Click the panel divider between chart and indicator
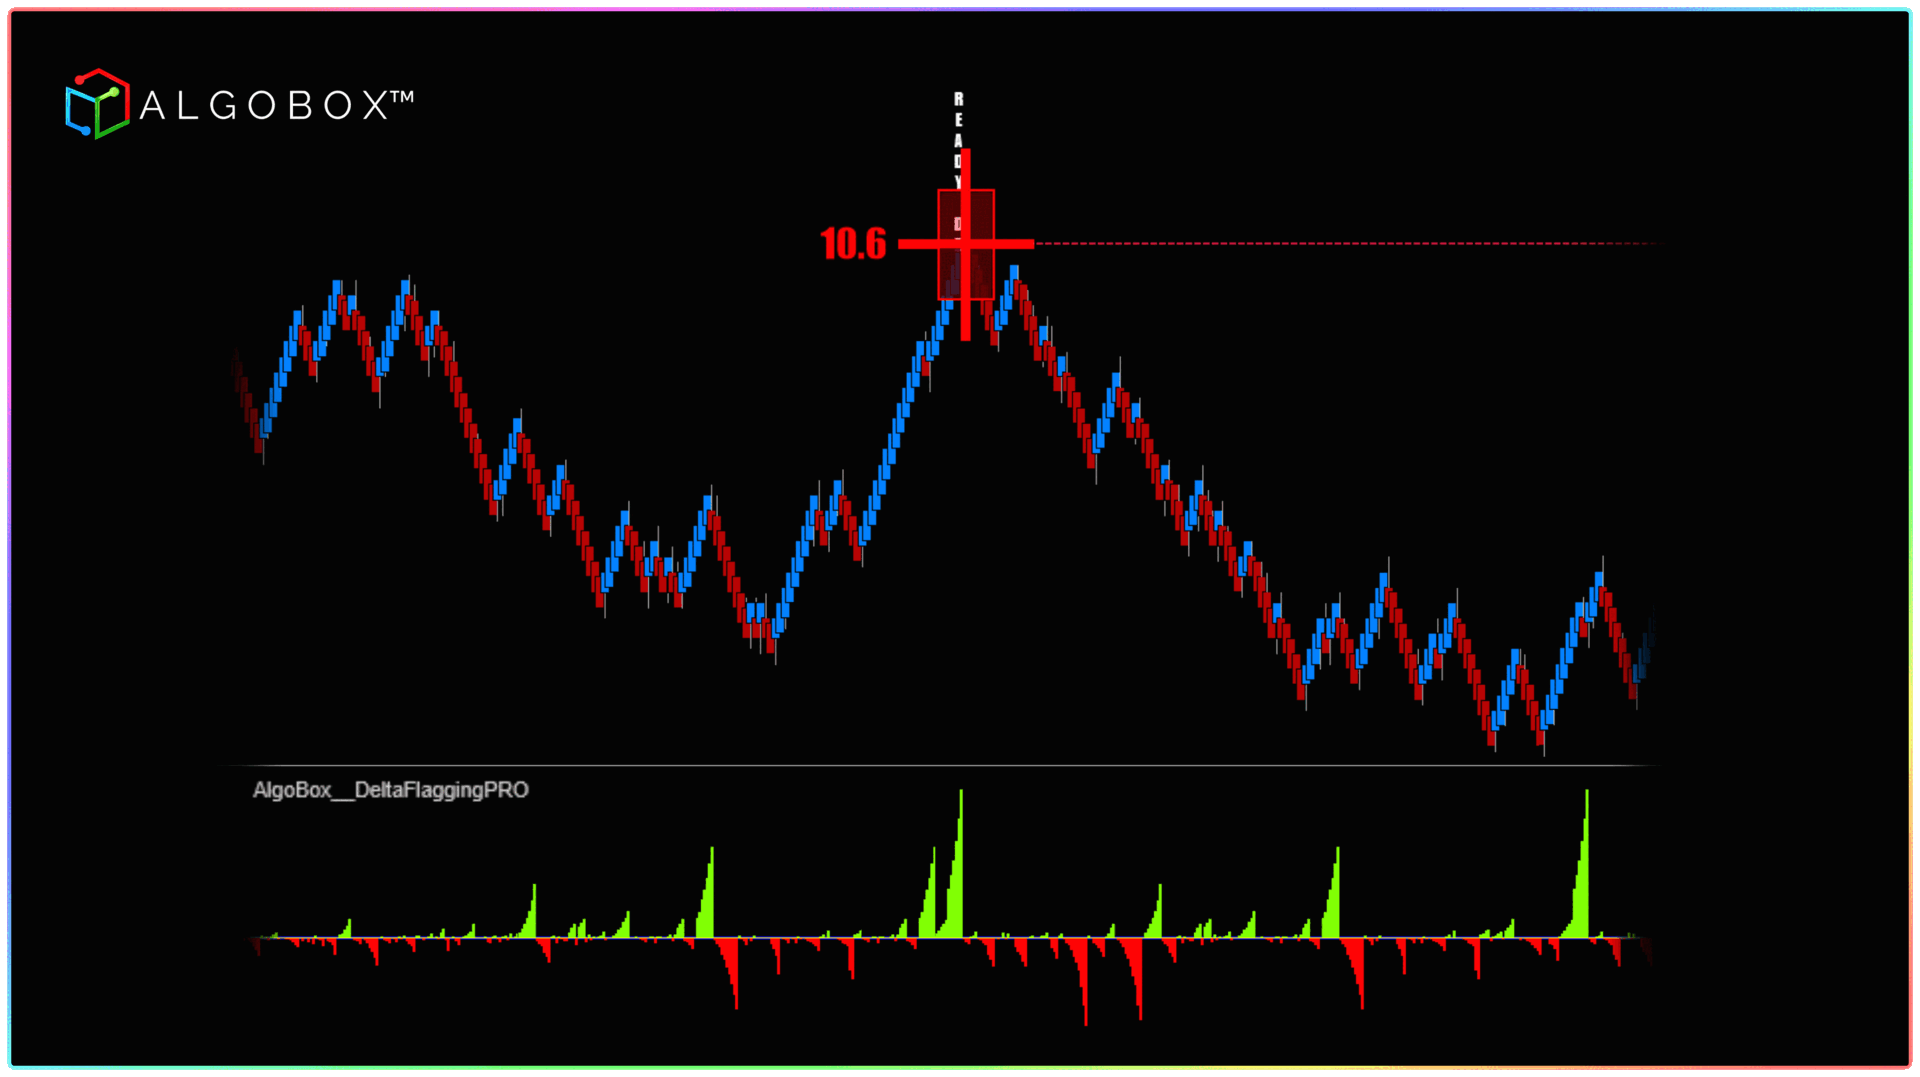The image size is (1920, 1077). (960, 764)
